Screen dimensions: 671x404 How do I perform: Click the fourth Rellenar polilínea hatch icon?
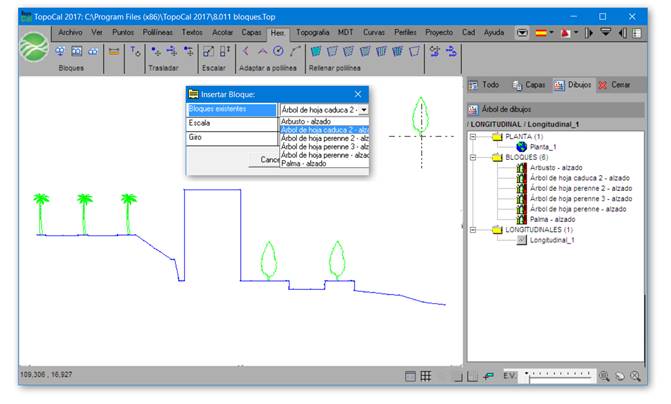(x=365, y=51)
